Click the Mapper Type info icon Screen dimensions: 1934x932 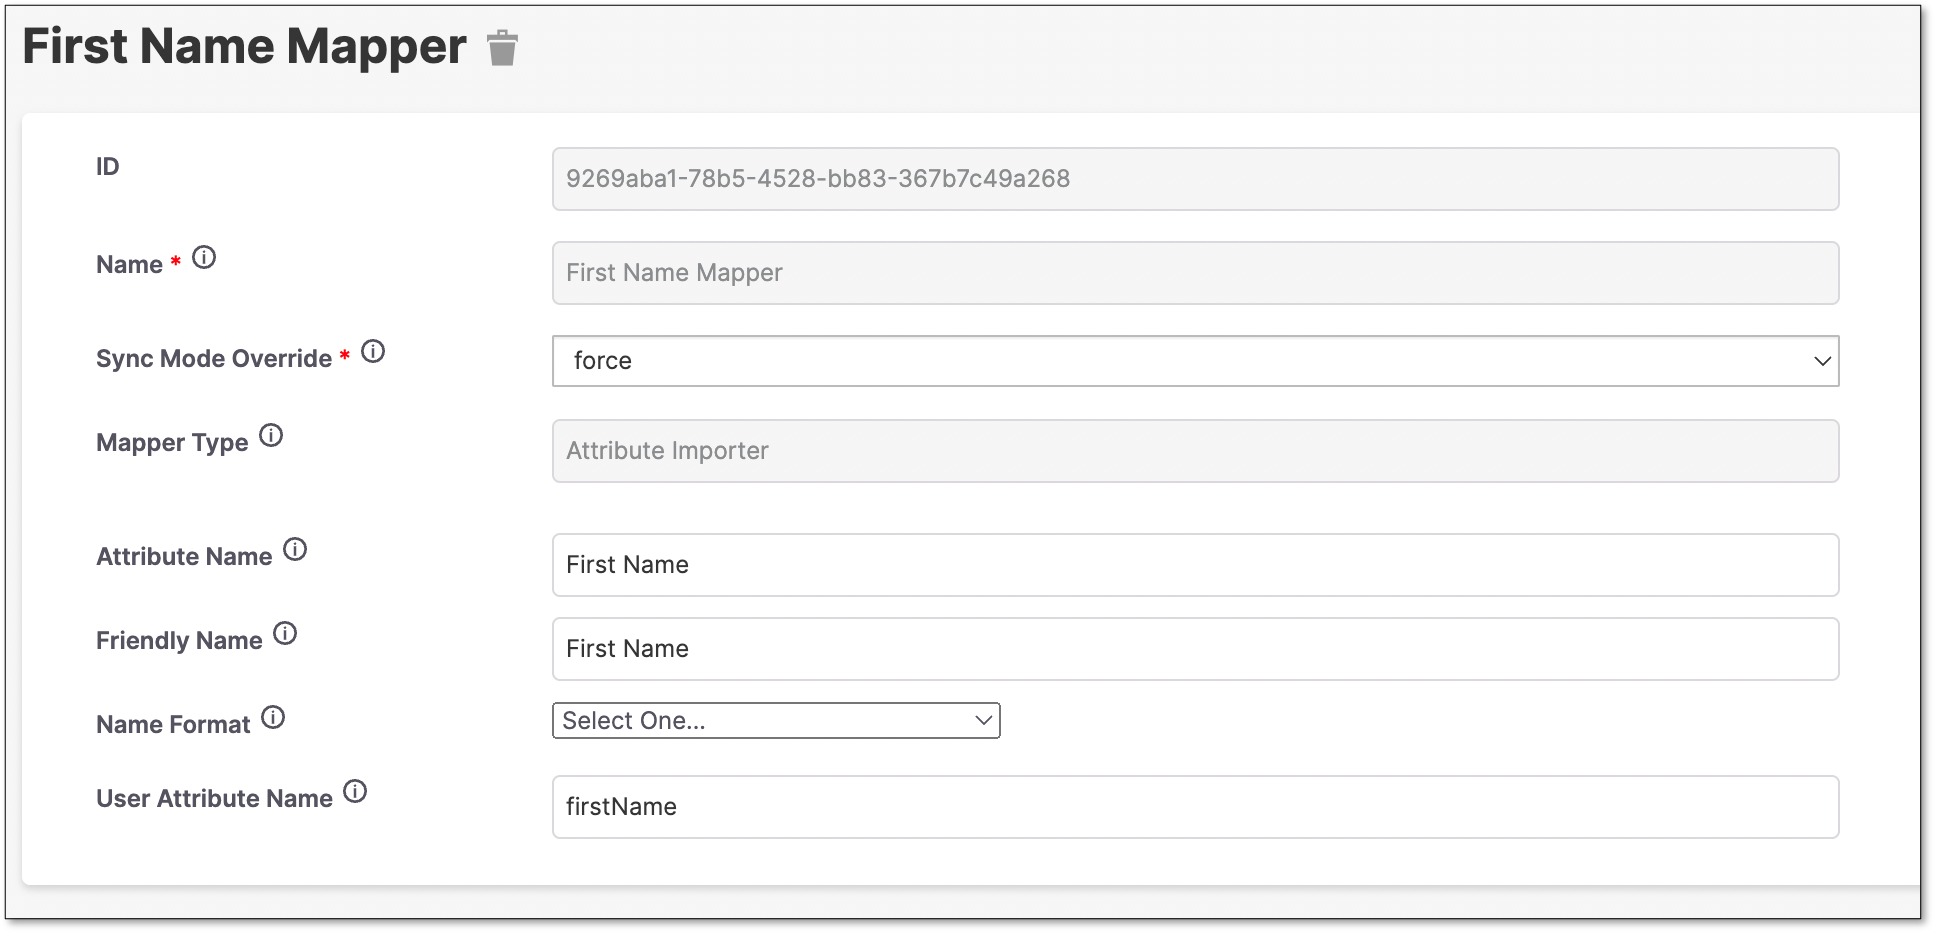pyautogui.click(x=271, y=436)
